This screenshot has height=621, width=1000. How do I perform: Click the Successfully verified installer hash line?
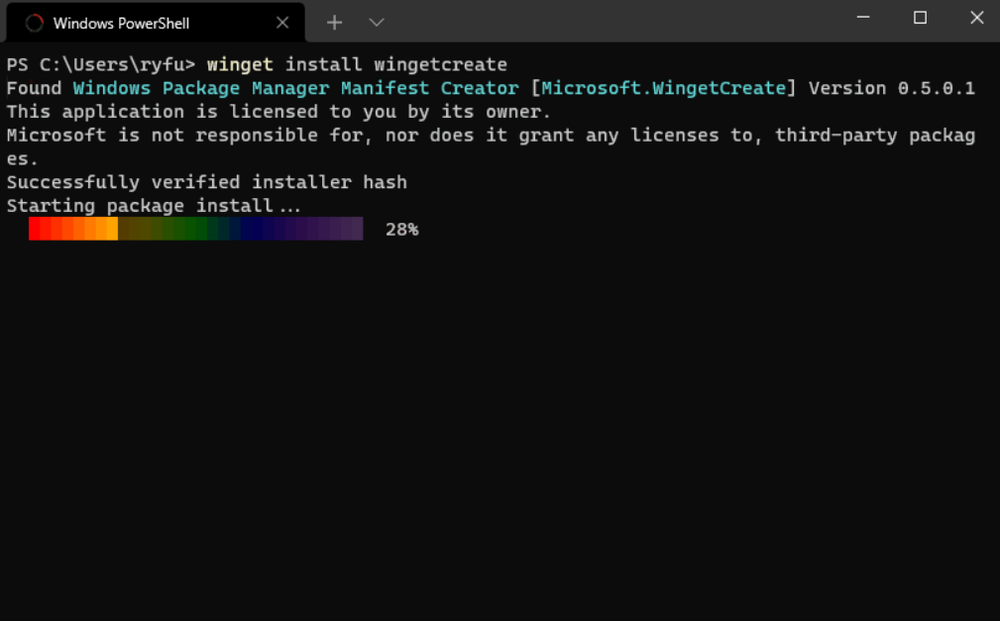coord(207,182)
